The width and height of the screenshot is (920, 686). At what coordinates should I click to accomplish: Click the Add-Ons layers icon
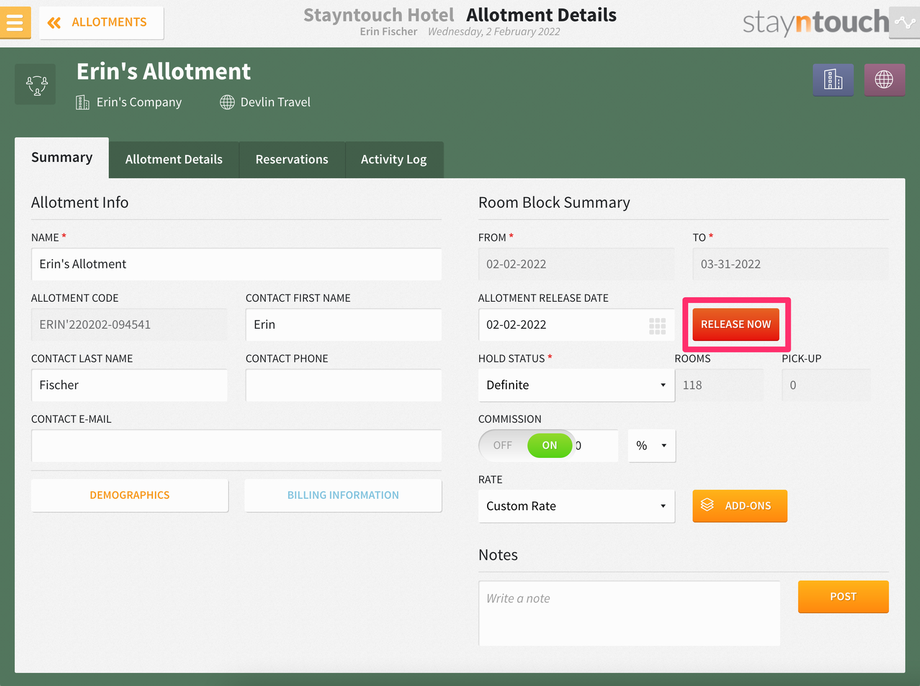[707, 505]
